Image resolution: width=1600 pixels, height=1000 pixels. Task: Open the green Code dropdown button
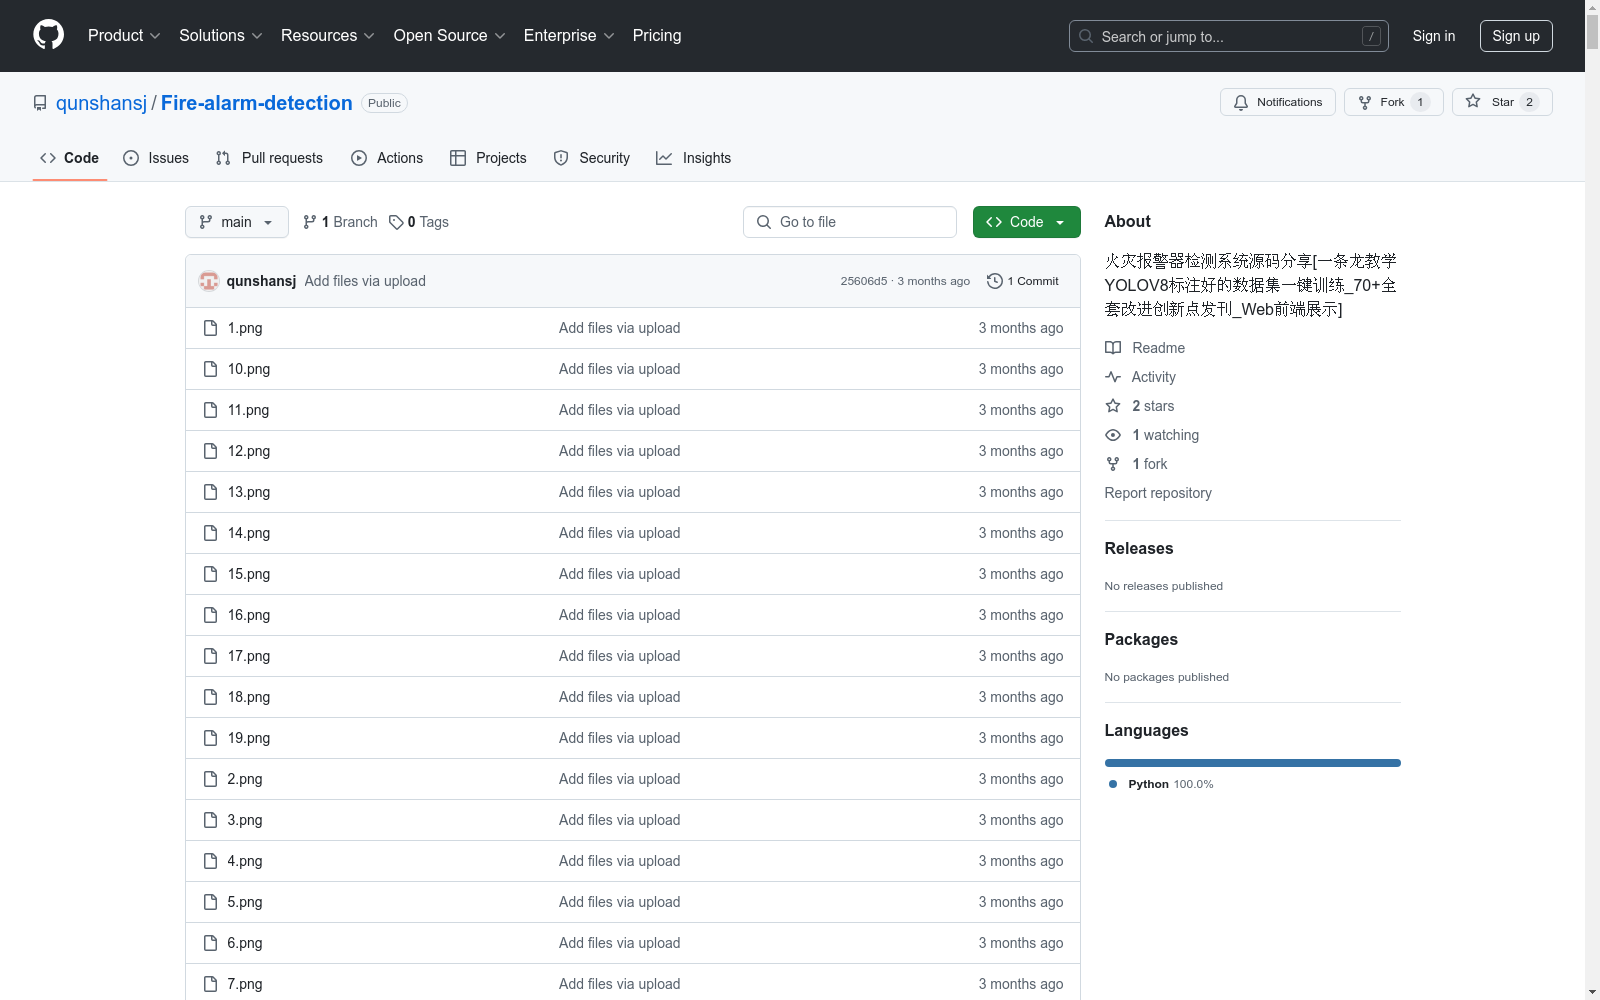click(x=1026, y=222)
